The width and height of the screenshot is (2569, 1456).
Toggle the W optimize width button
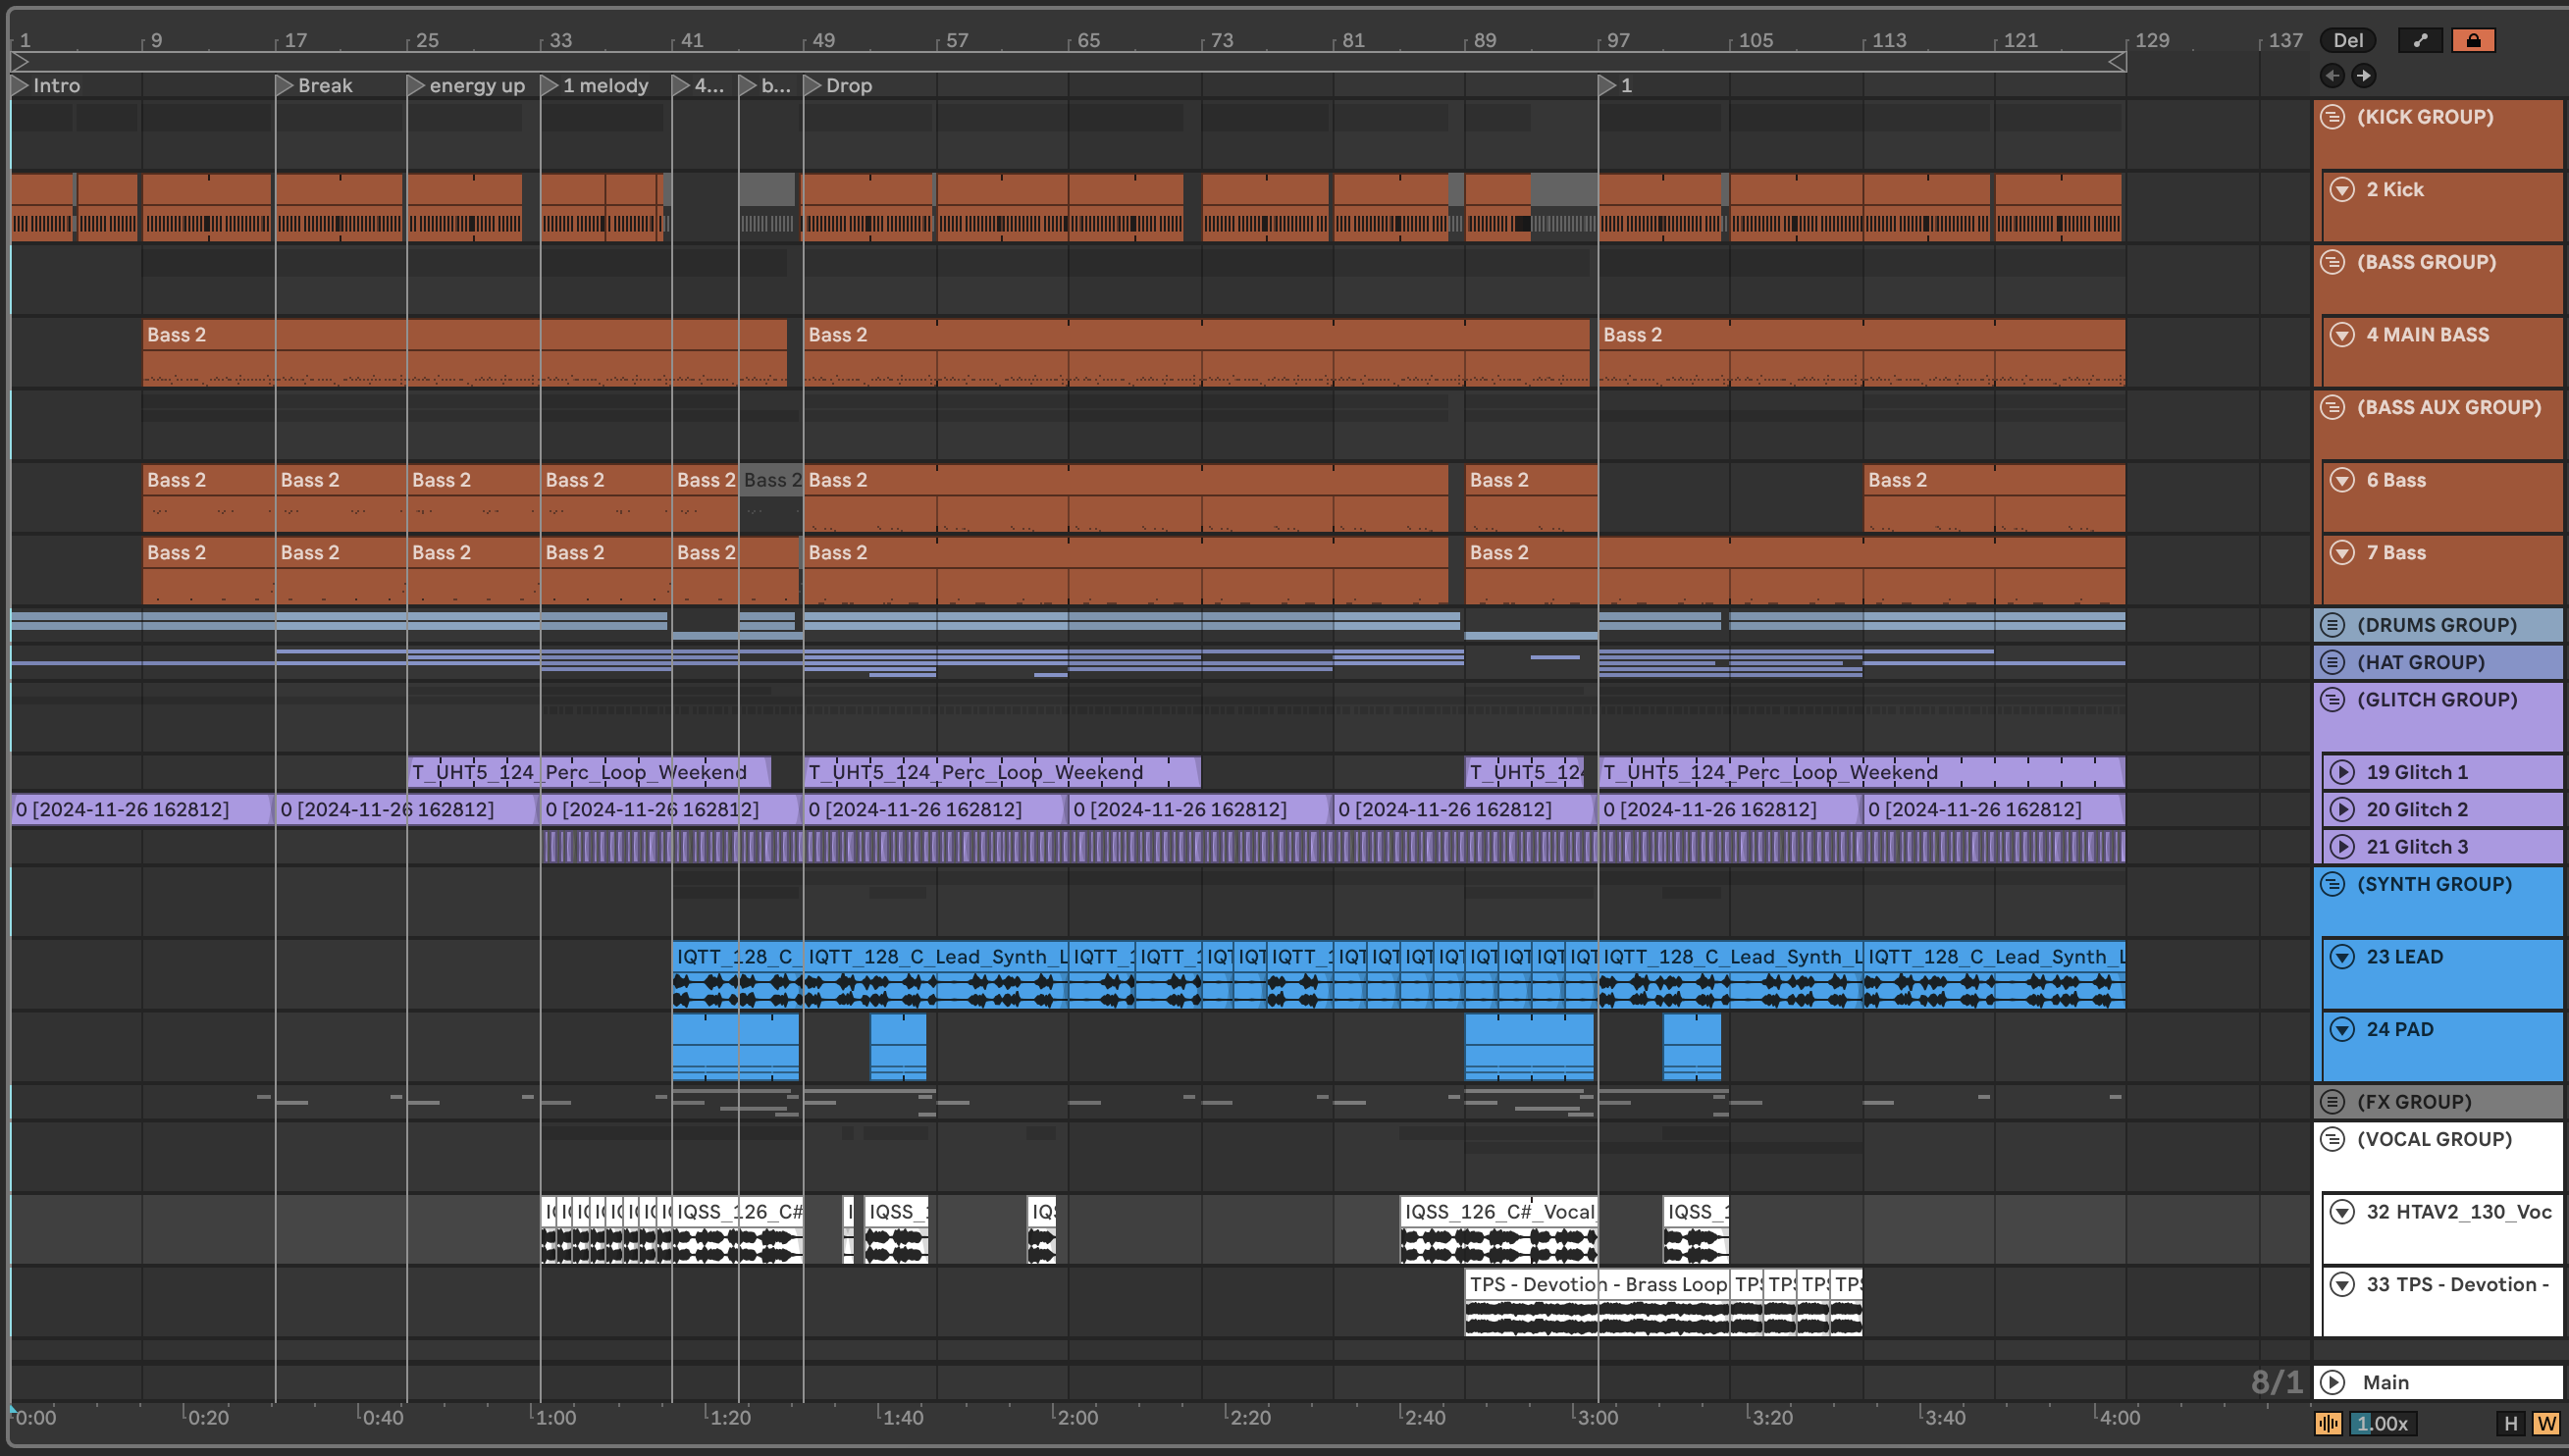click(2546, 1423)
